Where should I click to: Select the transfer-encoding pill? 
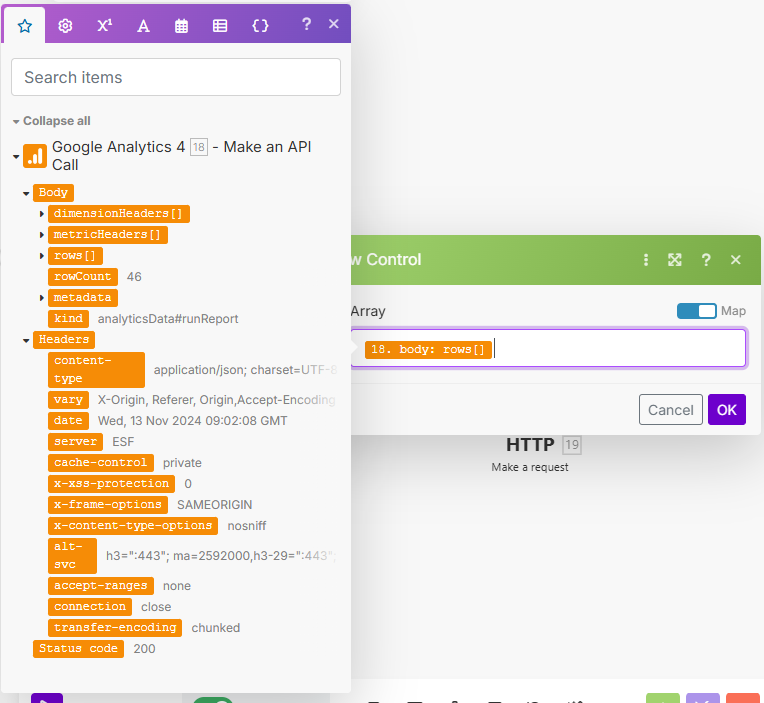115,627
